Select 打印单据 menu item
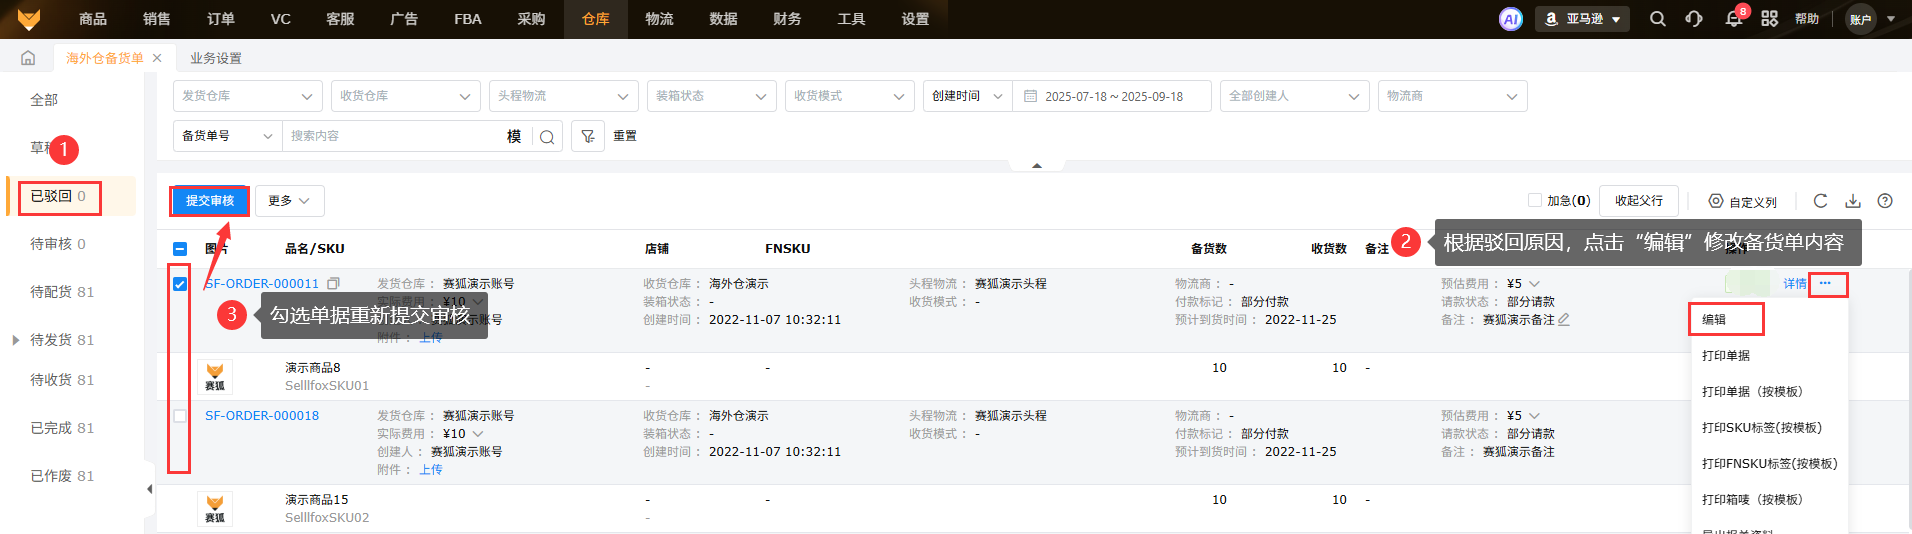1912x534 pixels. [x=1726, y=356]
